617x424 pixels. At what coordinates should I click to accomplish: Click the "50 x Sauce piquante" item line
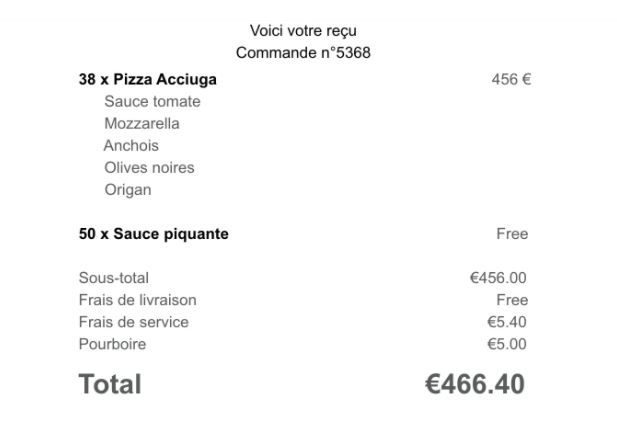tap(153, 234)
